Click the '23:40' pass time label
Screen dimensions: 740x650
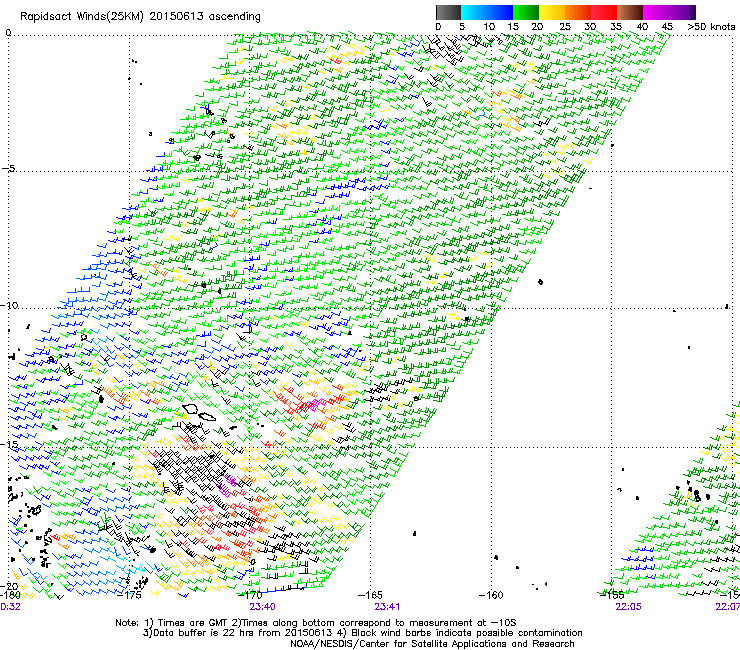[x=262, y=607]
